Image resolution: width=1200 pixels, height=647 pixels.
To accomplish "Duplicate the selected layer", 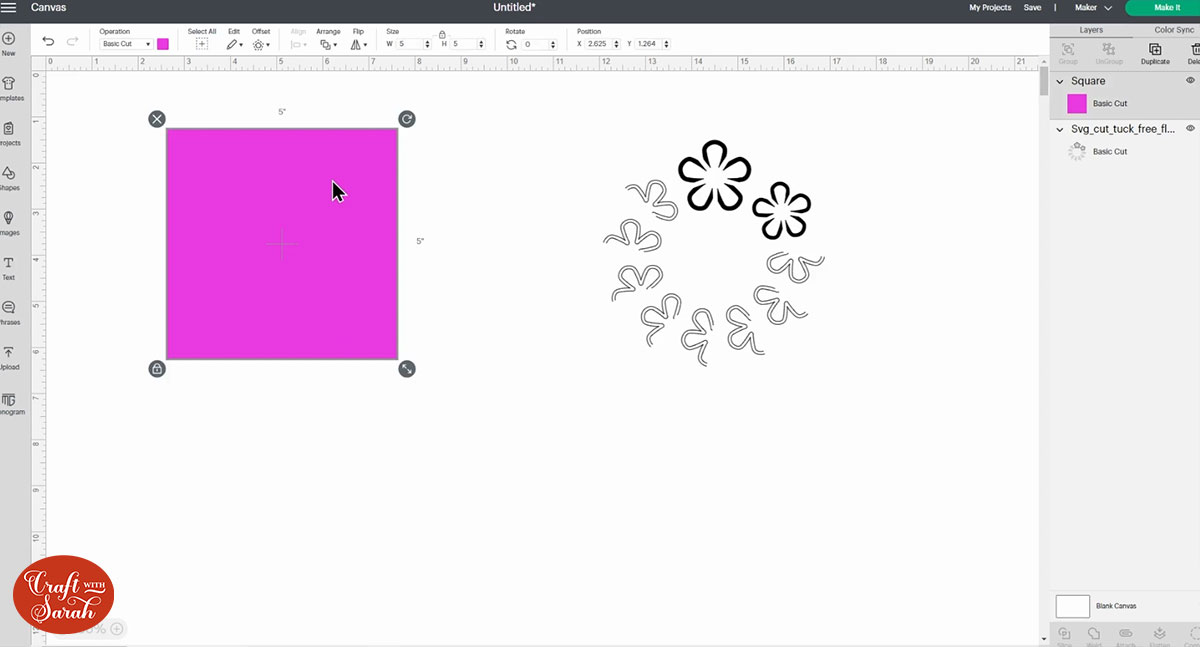I will 1155,55.
